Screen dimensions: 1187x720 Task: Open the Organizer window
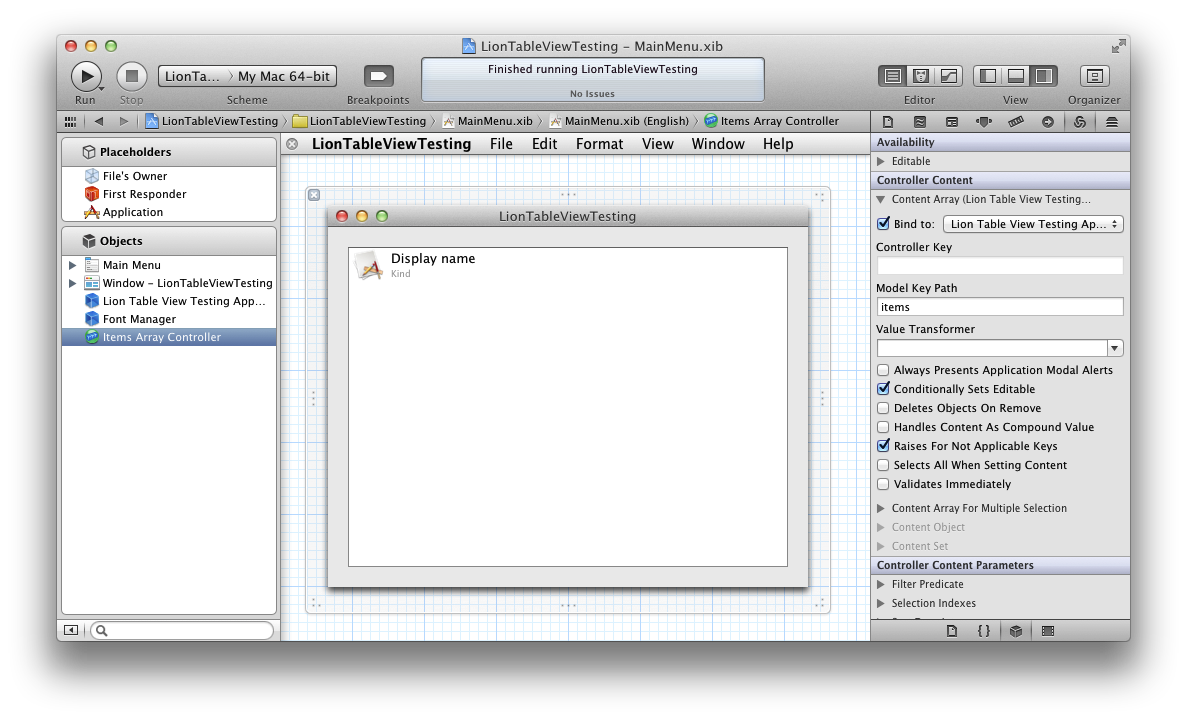point(1094,76)
